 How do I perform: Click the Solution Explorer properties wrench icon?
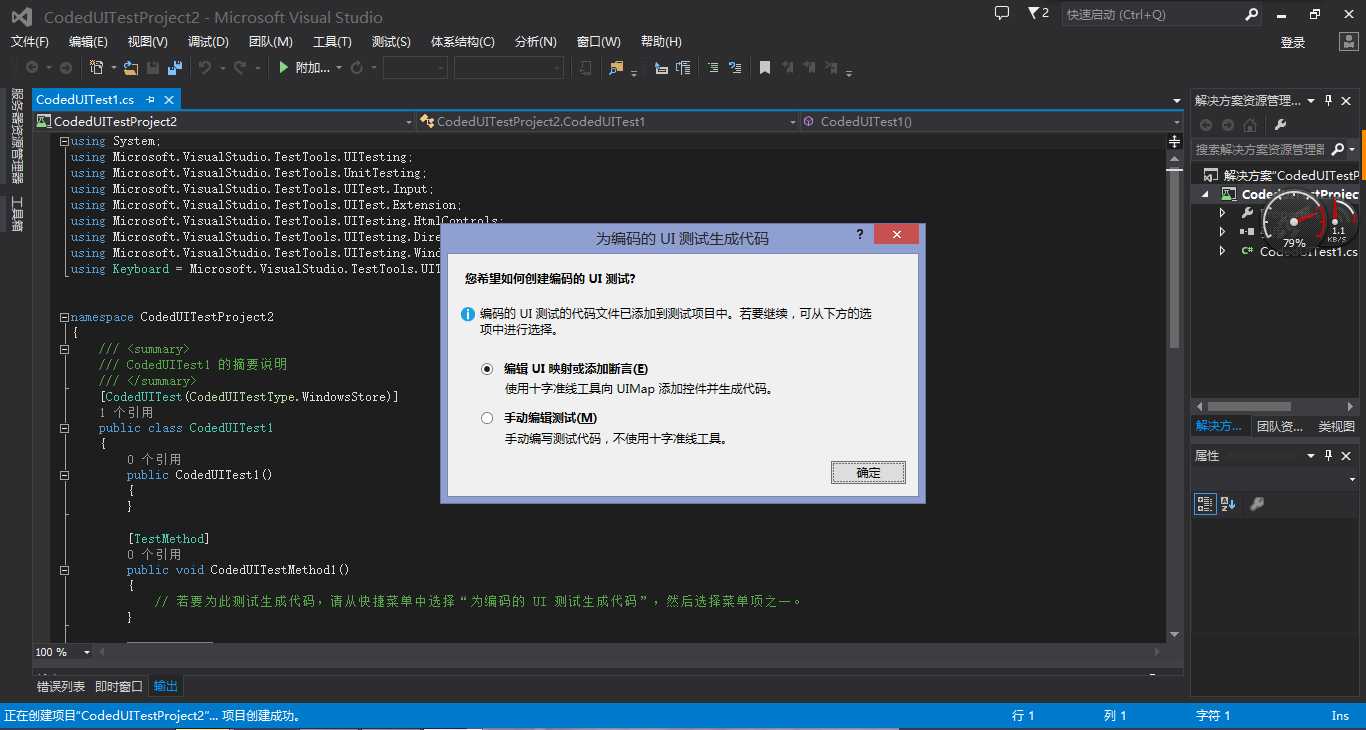tap(1280, 125)
